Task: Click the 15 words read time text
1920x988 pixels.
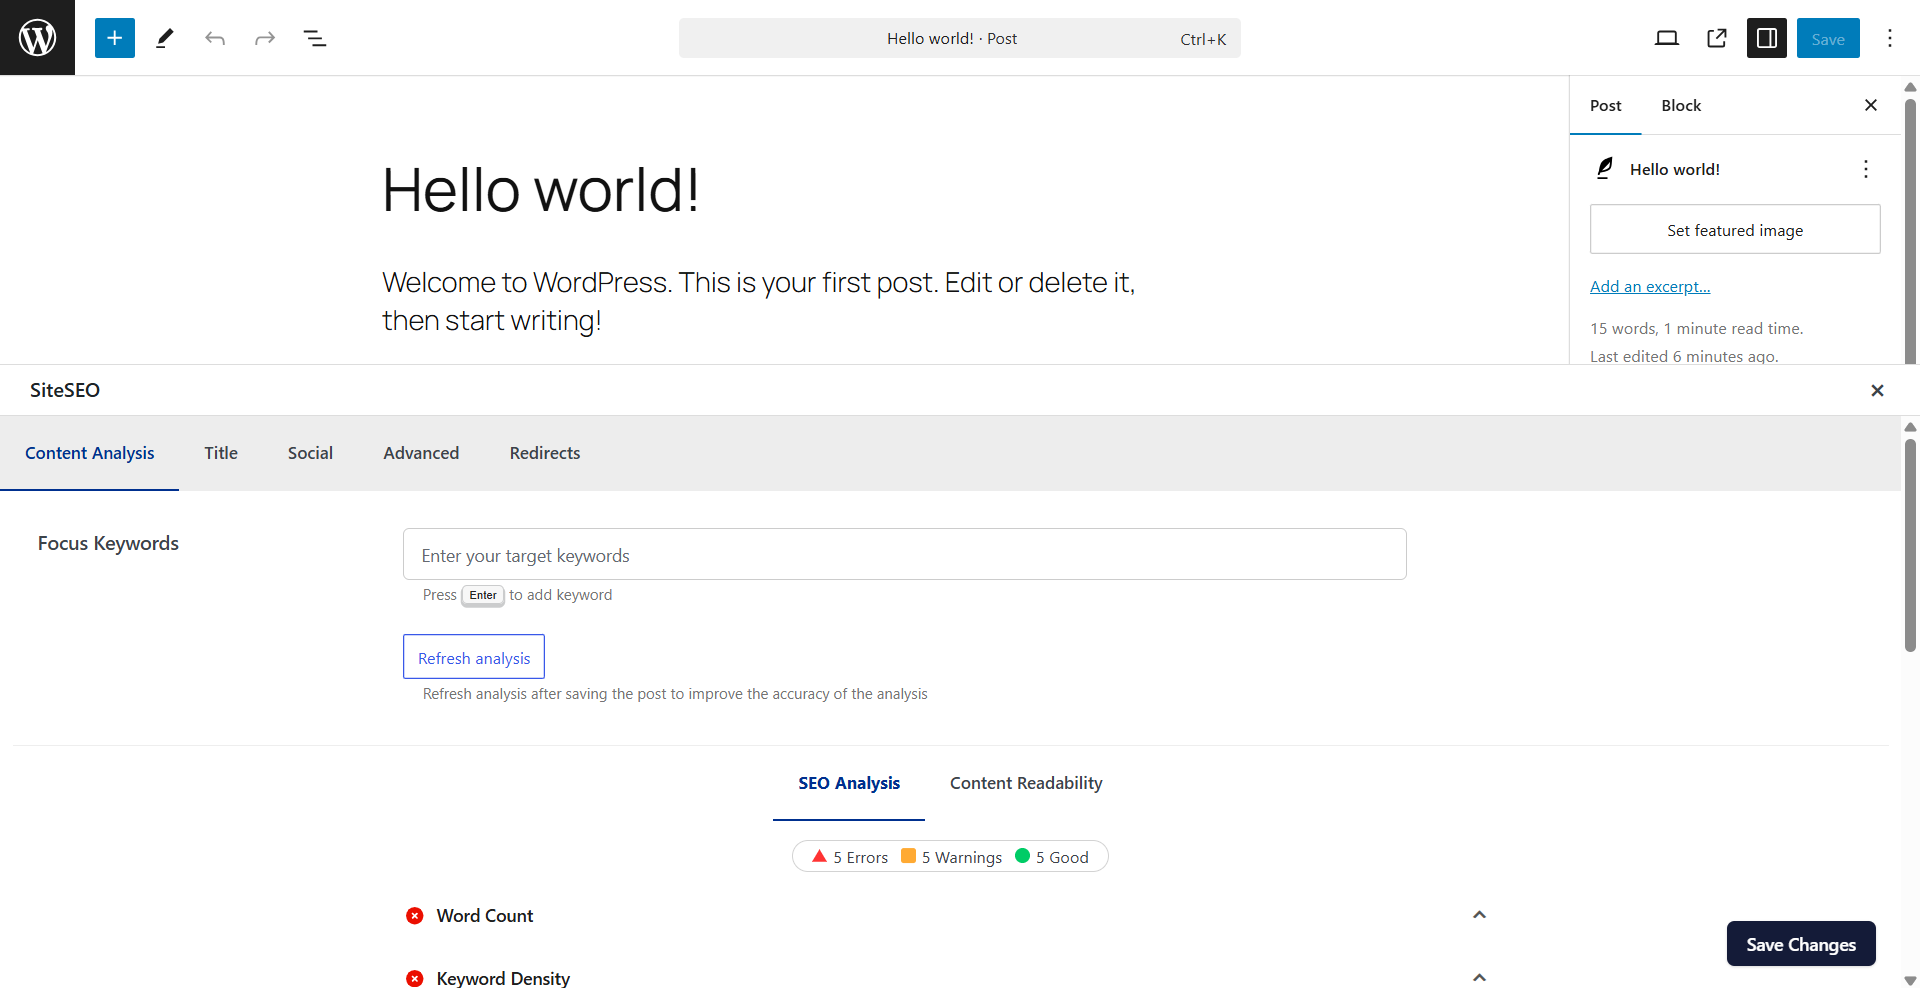Action: [x=1697, y=328]
